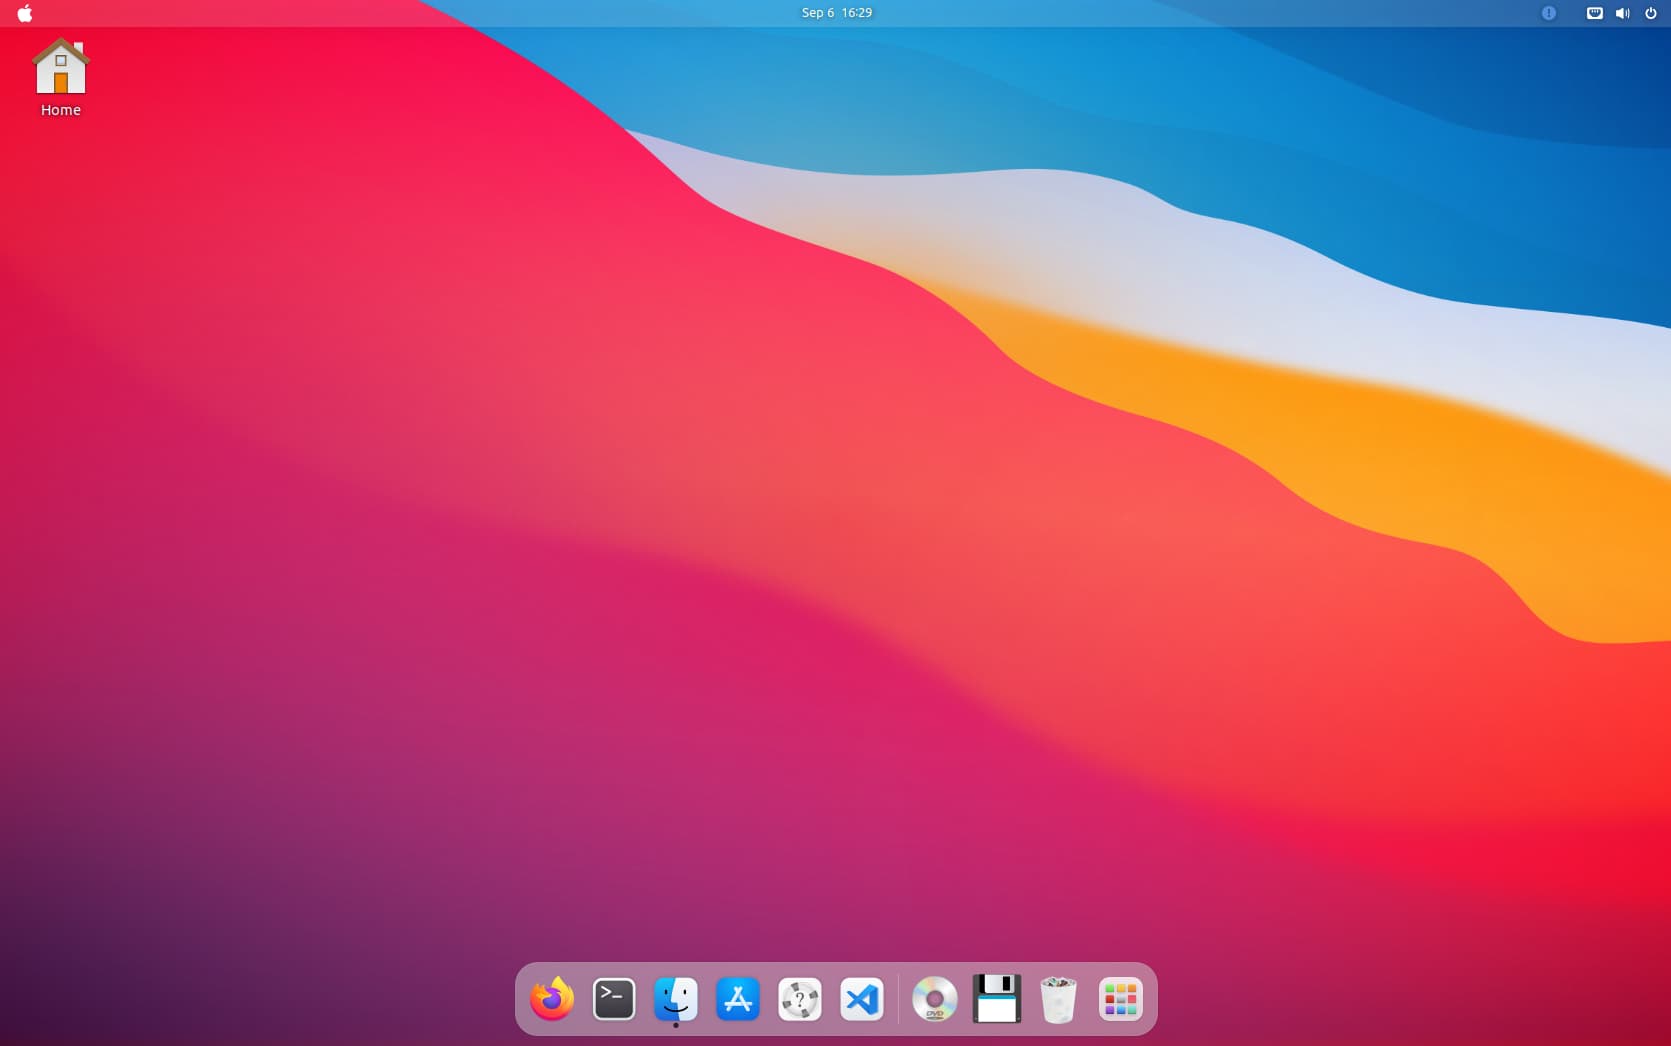
Task: Show all apps via colorful grid icon
Action: [1120, 999]
